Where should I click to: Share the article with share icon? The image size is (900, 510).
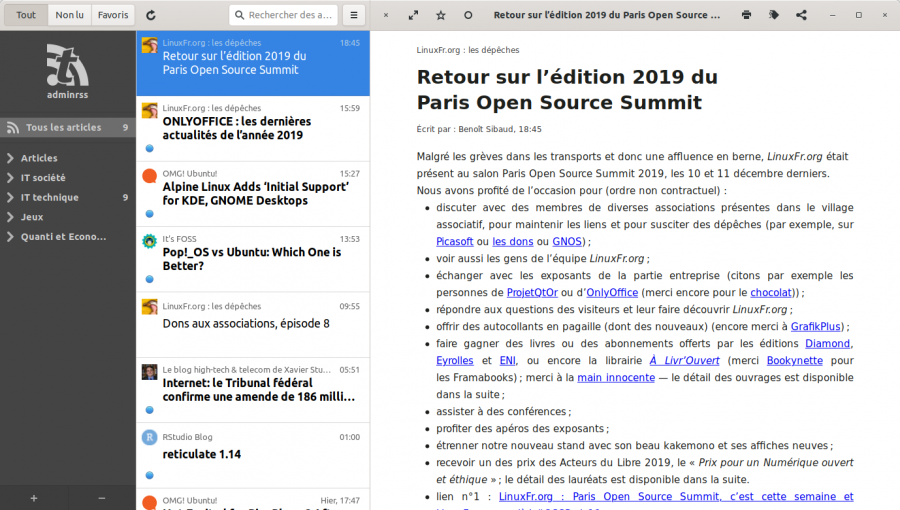(x=801, y=15)
